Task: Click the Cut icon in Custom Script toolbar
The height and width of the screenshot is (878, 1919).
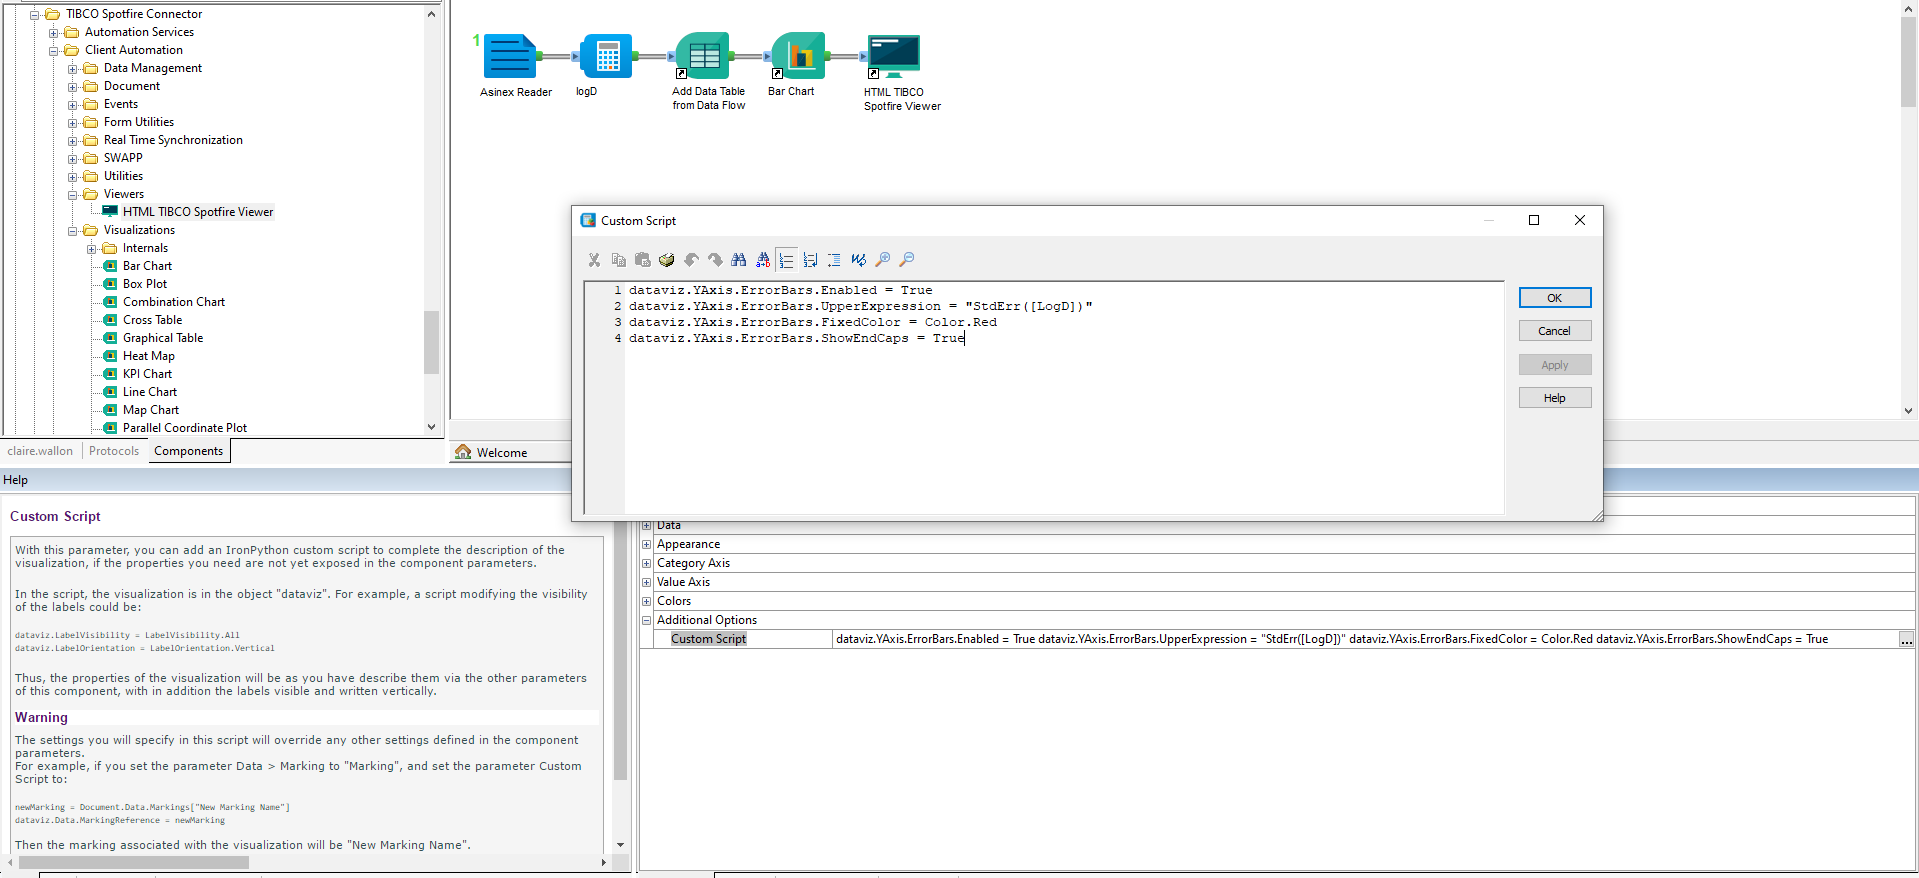Action: point(594,260)
